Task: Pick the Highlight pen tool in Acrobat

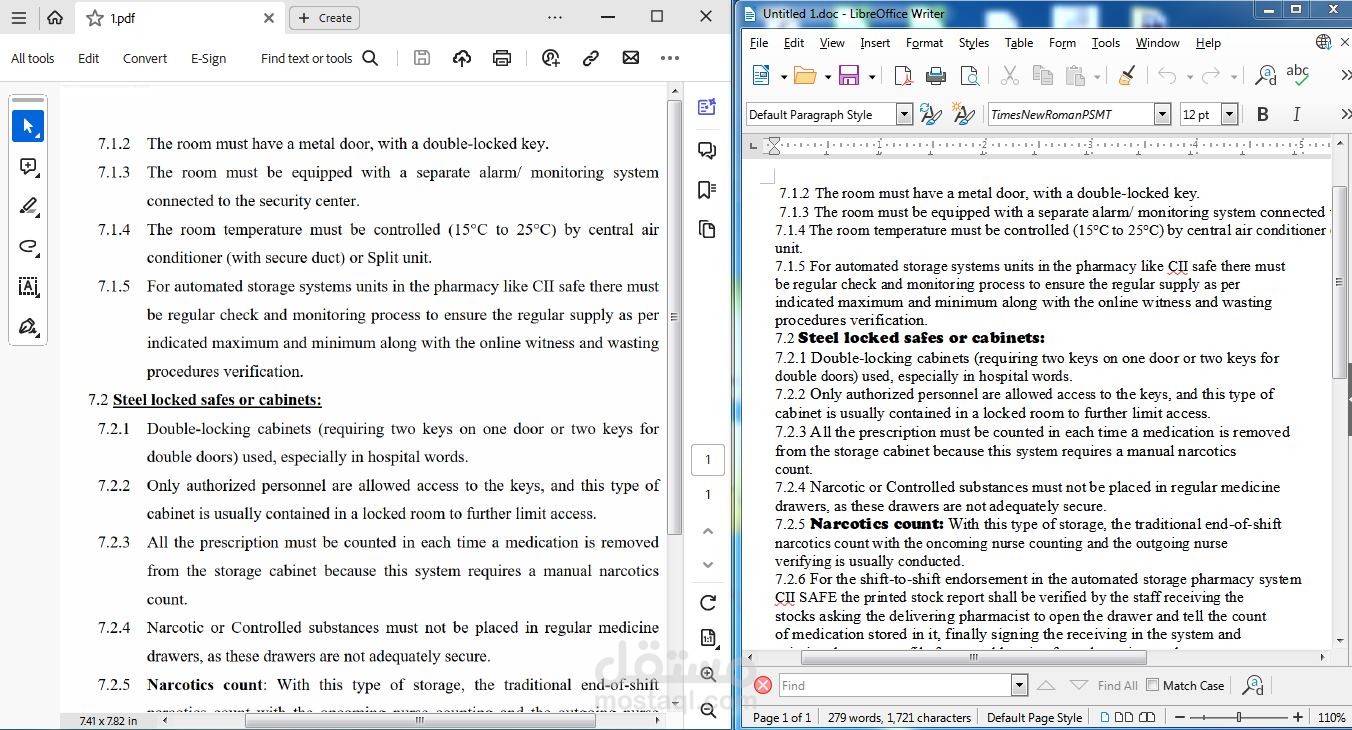Action: 28,207
